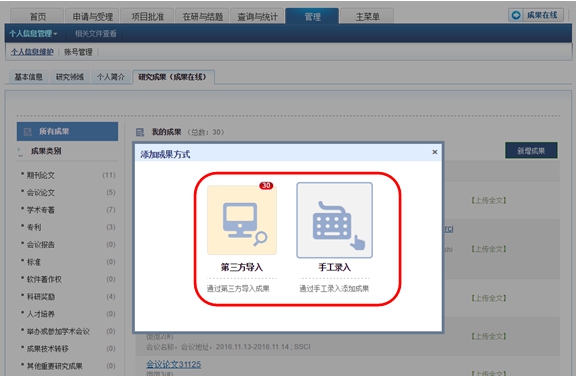Click the 成果在线 arrow icon

(x=516, y=15)
